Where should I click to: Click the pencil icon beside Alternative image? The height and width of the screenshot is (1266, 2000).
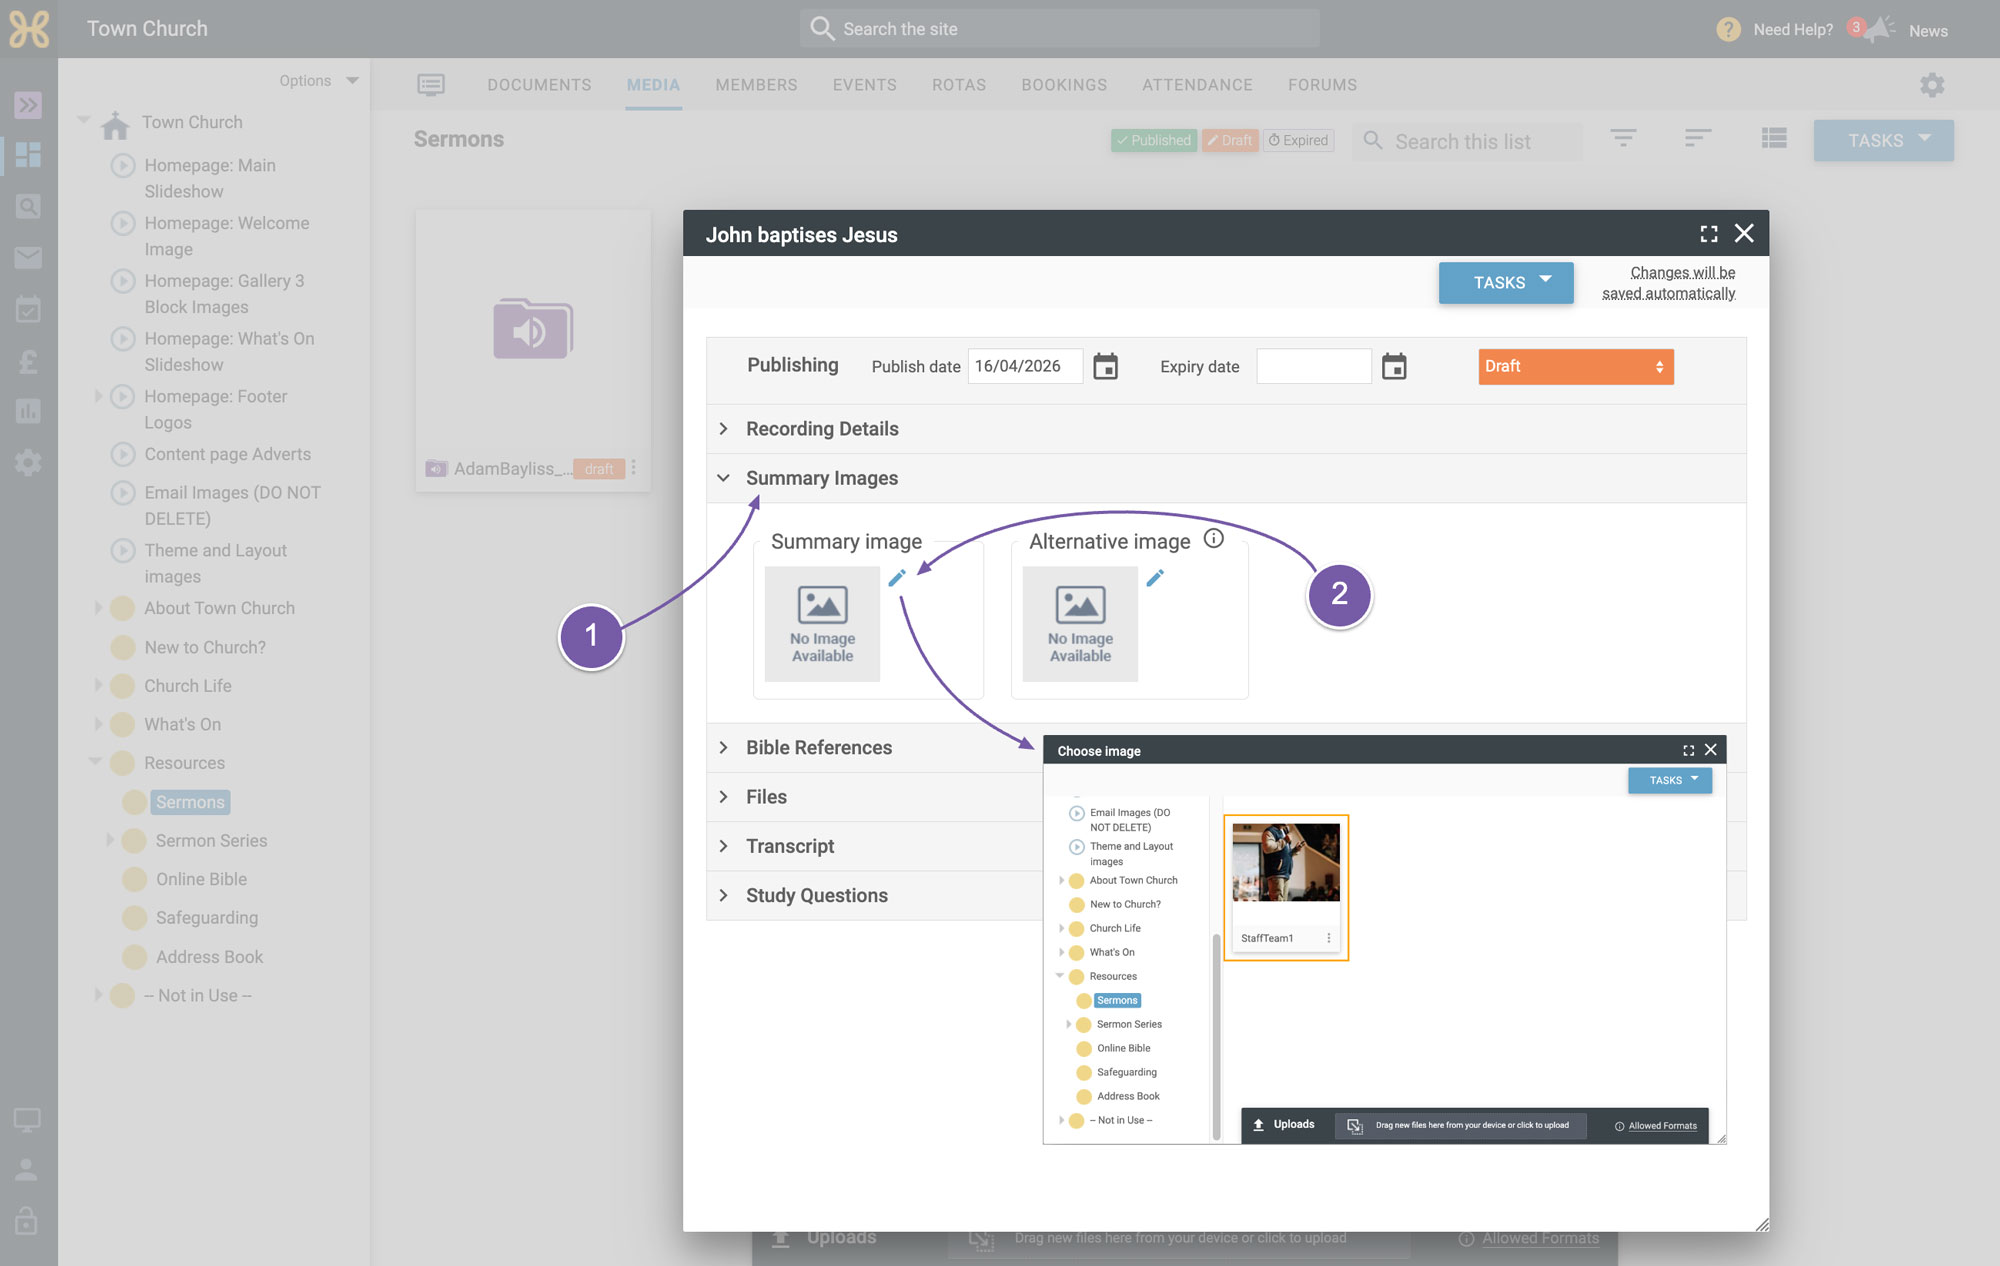click(1155, 578)
